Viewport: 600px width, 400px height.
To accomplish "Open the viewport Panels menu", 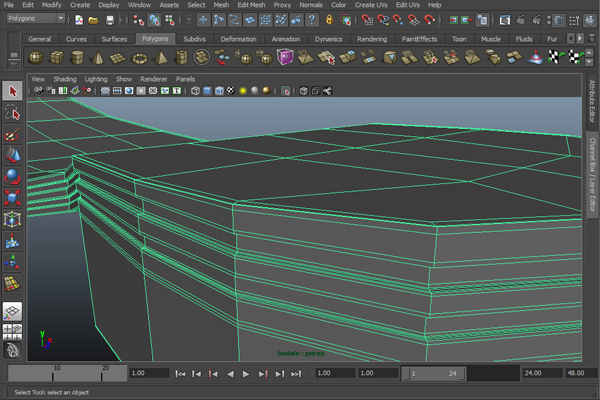I will tap(186, 79).
